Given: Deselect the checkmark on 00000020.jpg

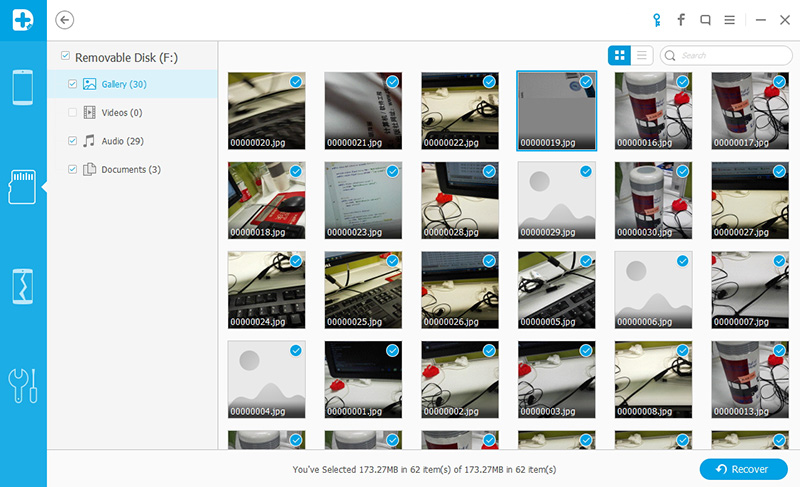Looking at the screenshot, I should 295,82.
